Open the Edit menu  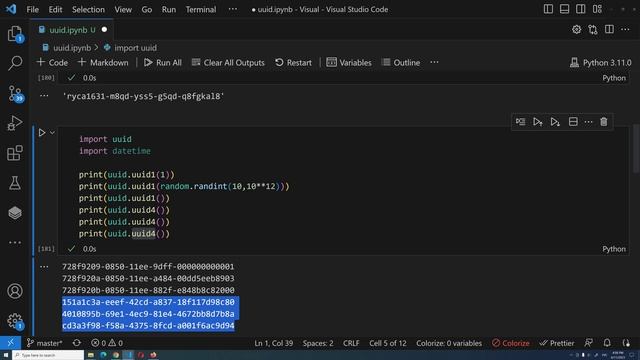tap(55, 9)
